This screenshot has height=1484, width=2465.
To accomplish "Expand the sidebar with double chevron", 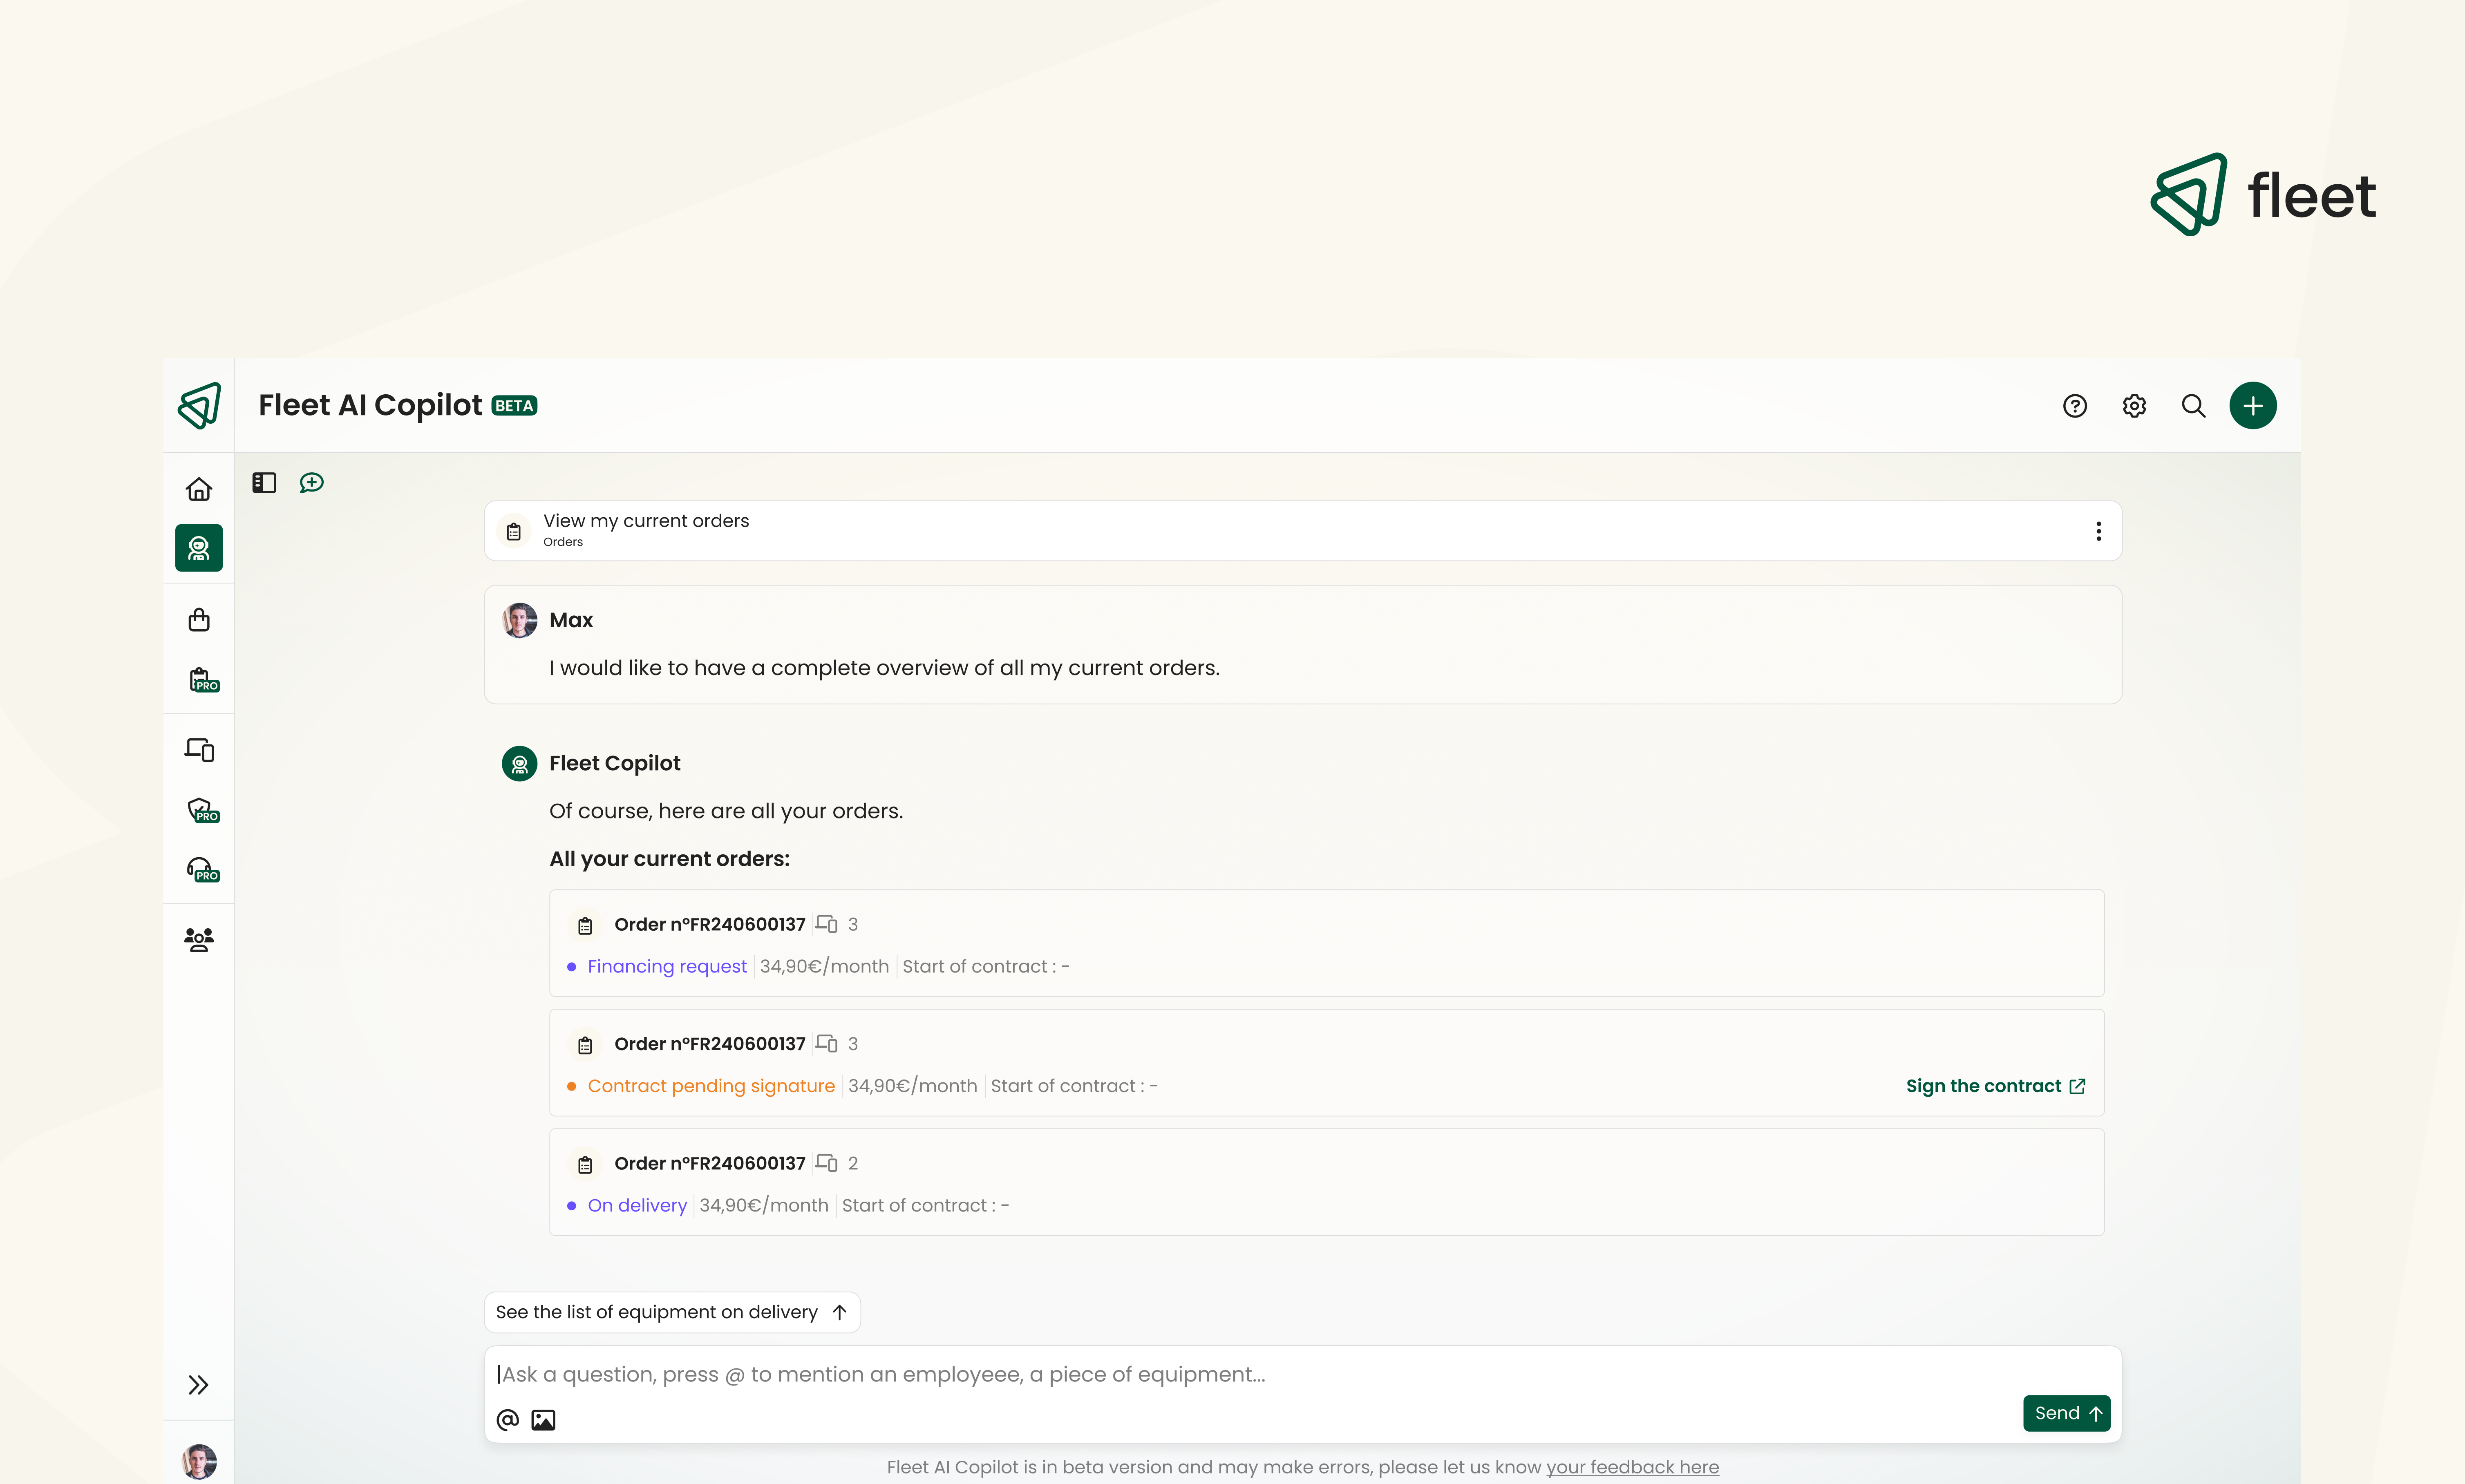I will (198, 1385).
